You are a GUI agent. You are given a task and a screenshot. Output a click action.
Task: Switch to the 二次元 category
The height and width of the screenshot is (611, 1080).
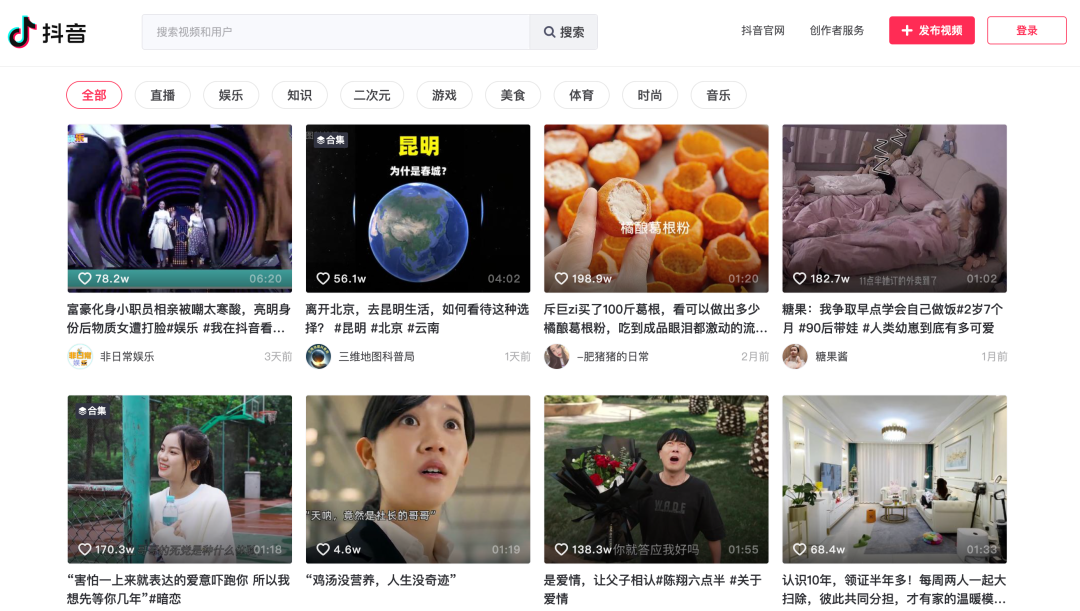(x=372, y=95)
